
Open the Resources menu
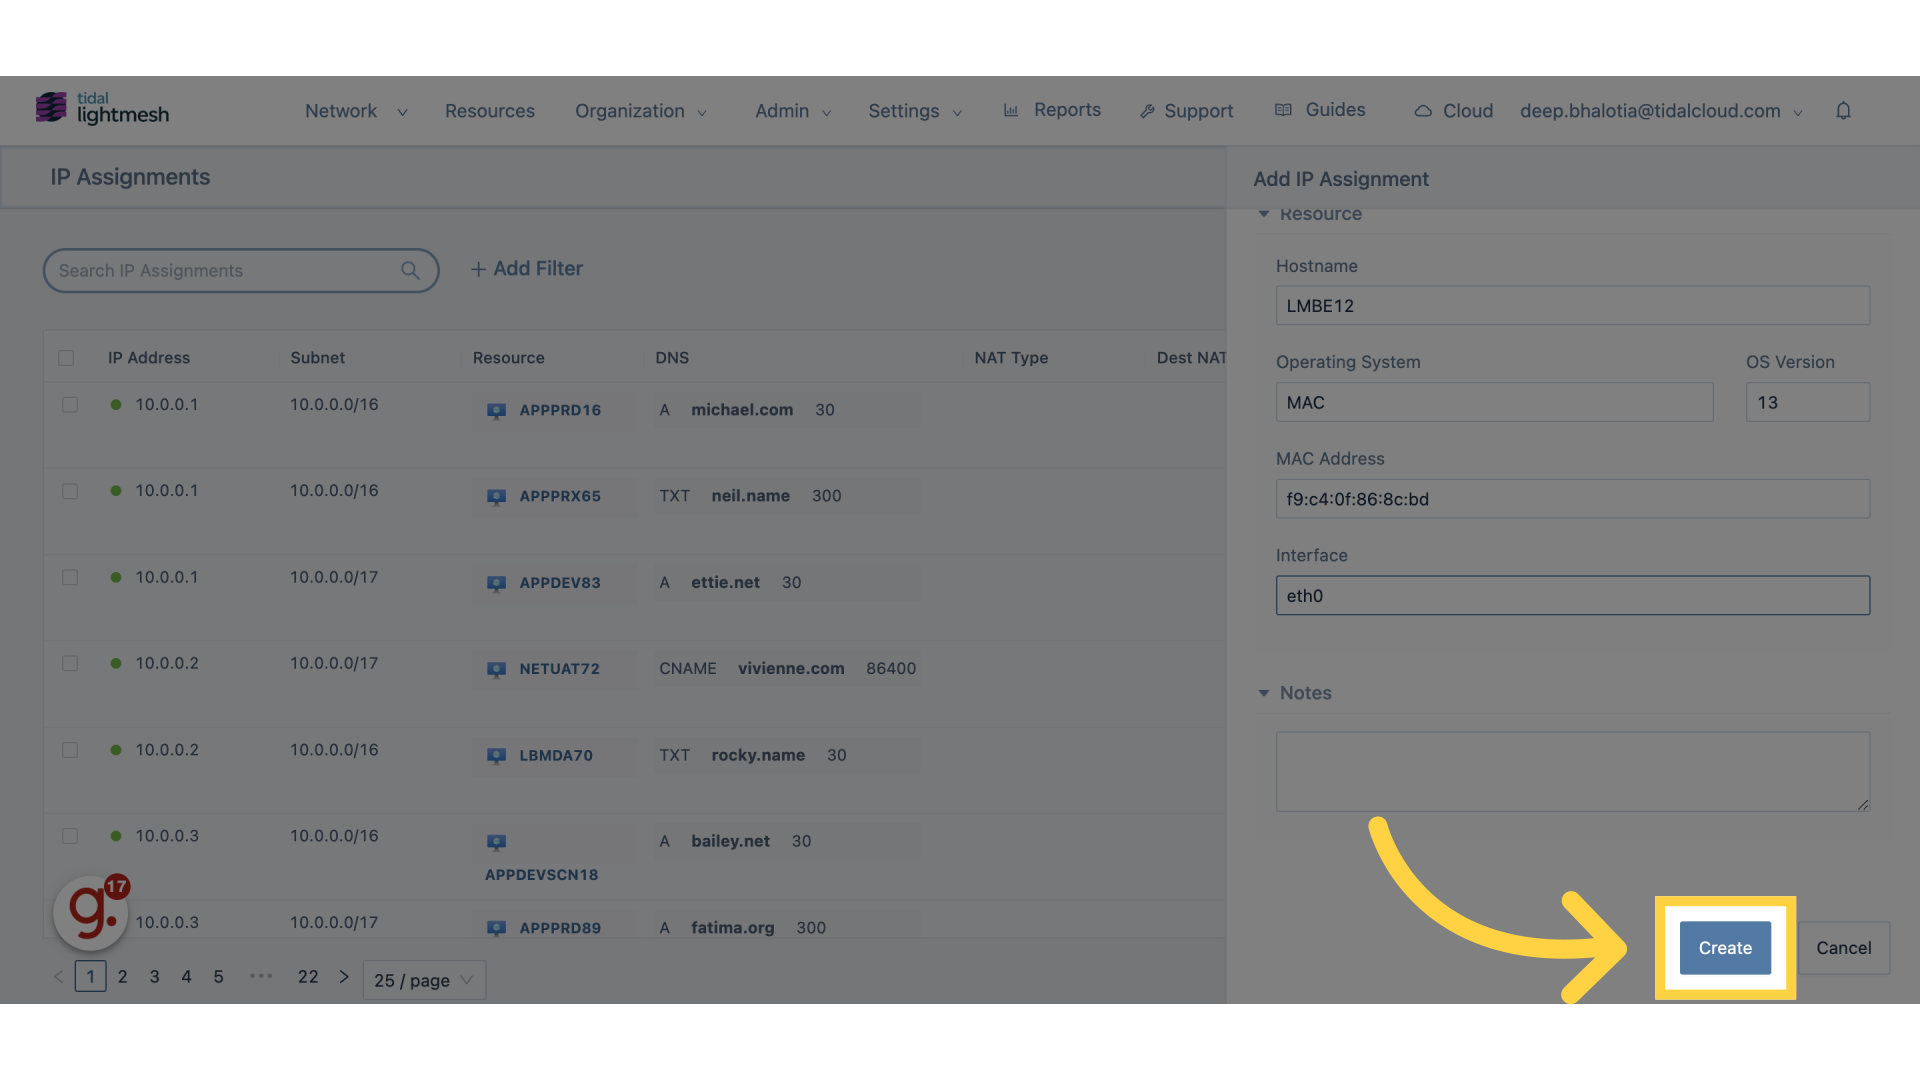(489, 109)
